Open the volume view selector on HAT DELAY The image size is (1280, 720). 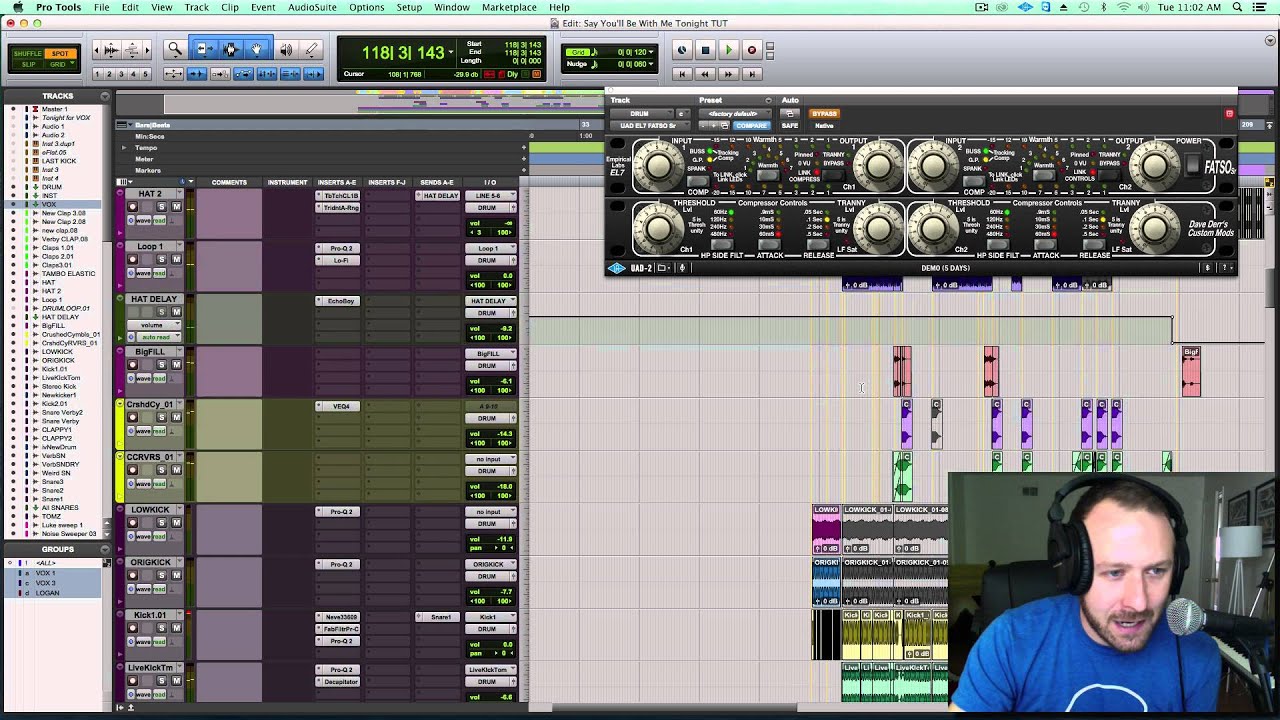154,325
